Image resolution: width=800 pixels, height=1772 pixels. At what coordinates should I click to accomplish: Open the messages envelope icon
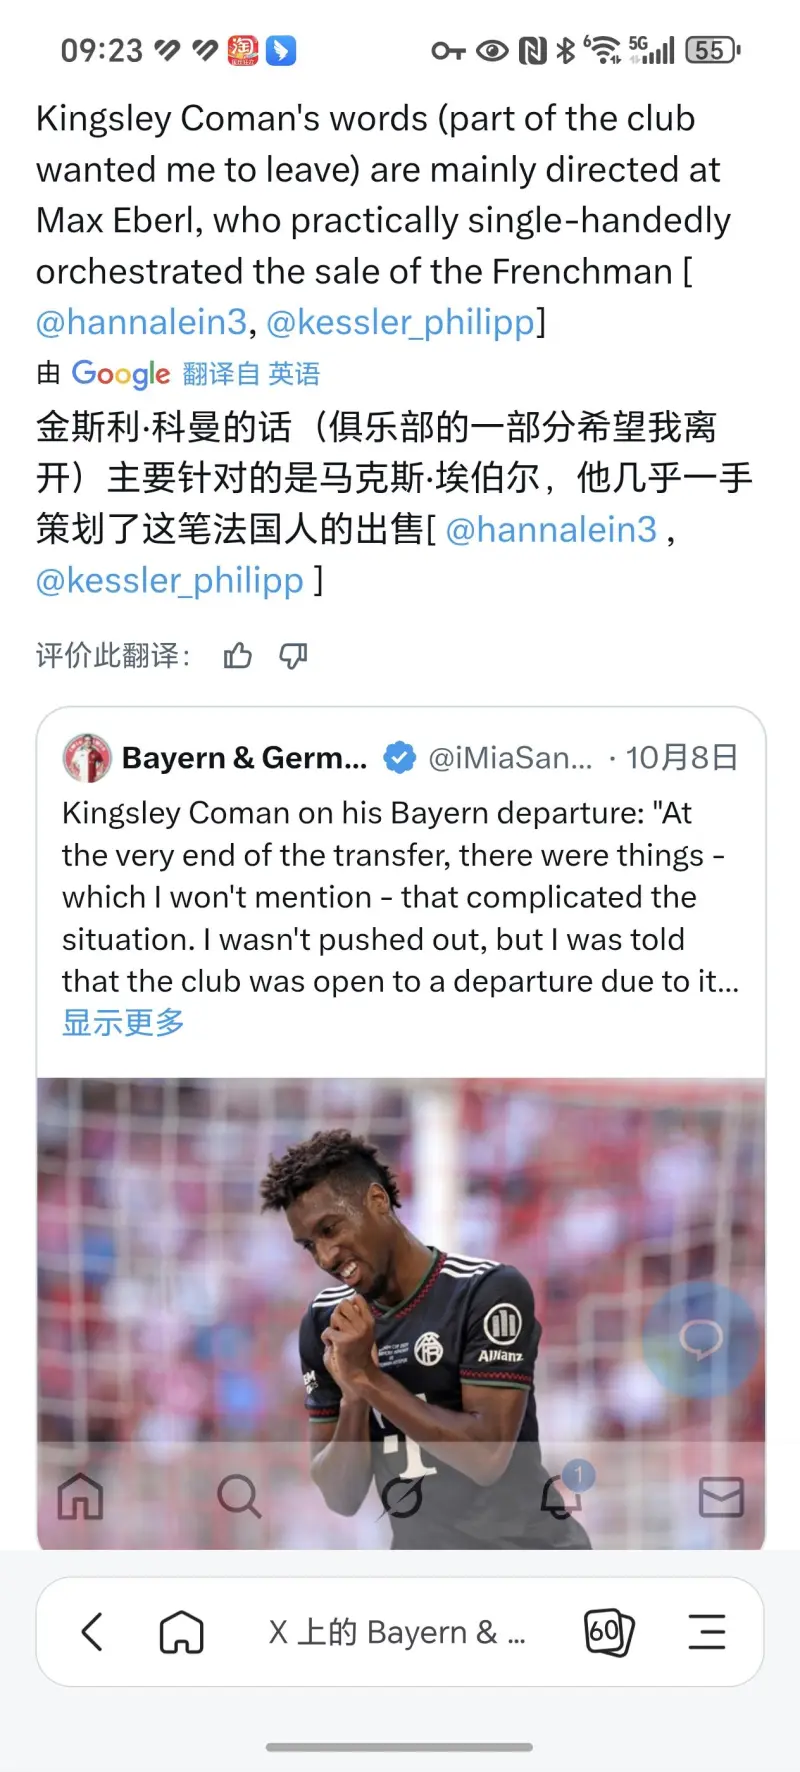point(721,1497)
